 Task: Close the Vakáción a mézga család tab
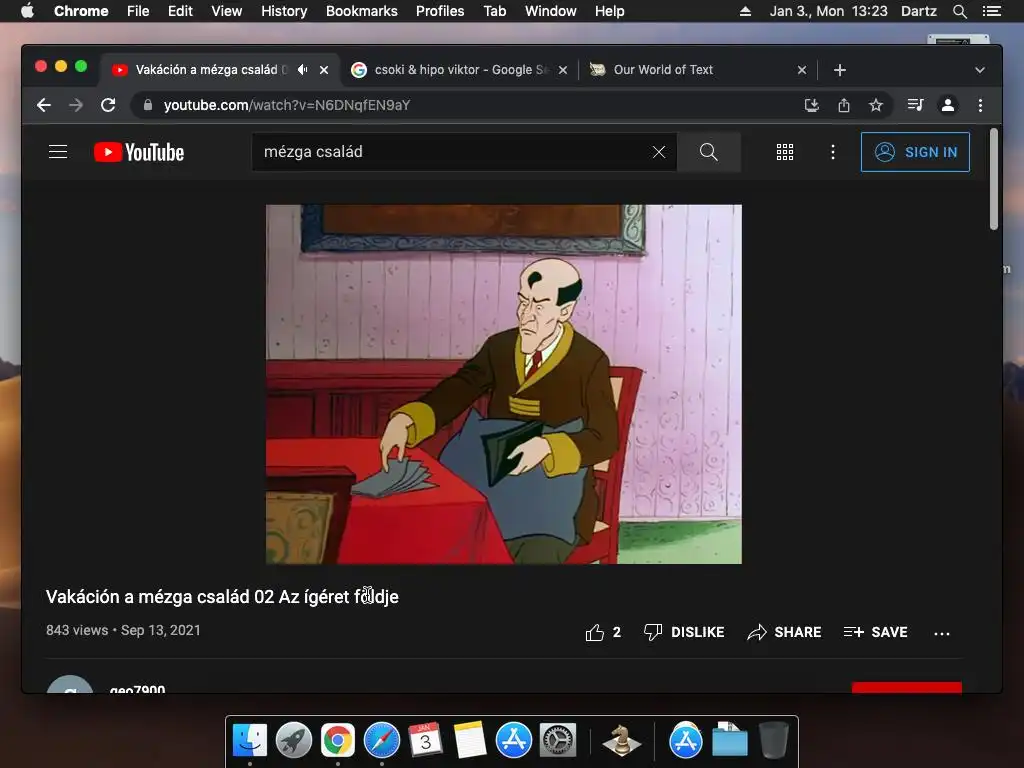(x=324, y=70)
